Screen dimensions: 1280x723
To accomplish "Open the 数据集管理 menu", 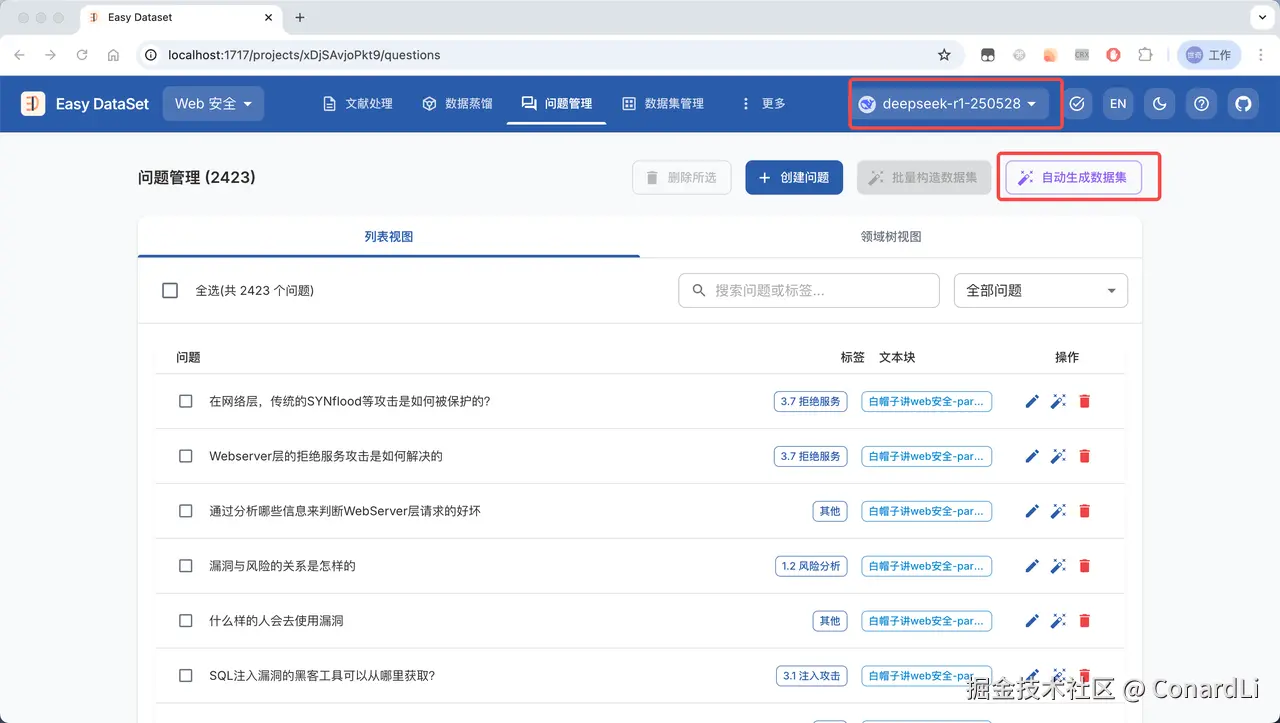I will [x=663, y=103].
